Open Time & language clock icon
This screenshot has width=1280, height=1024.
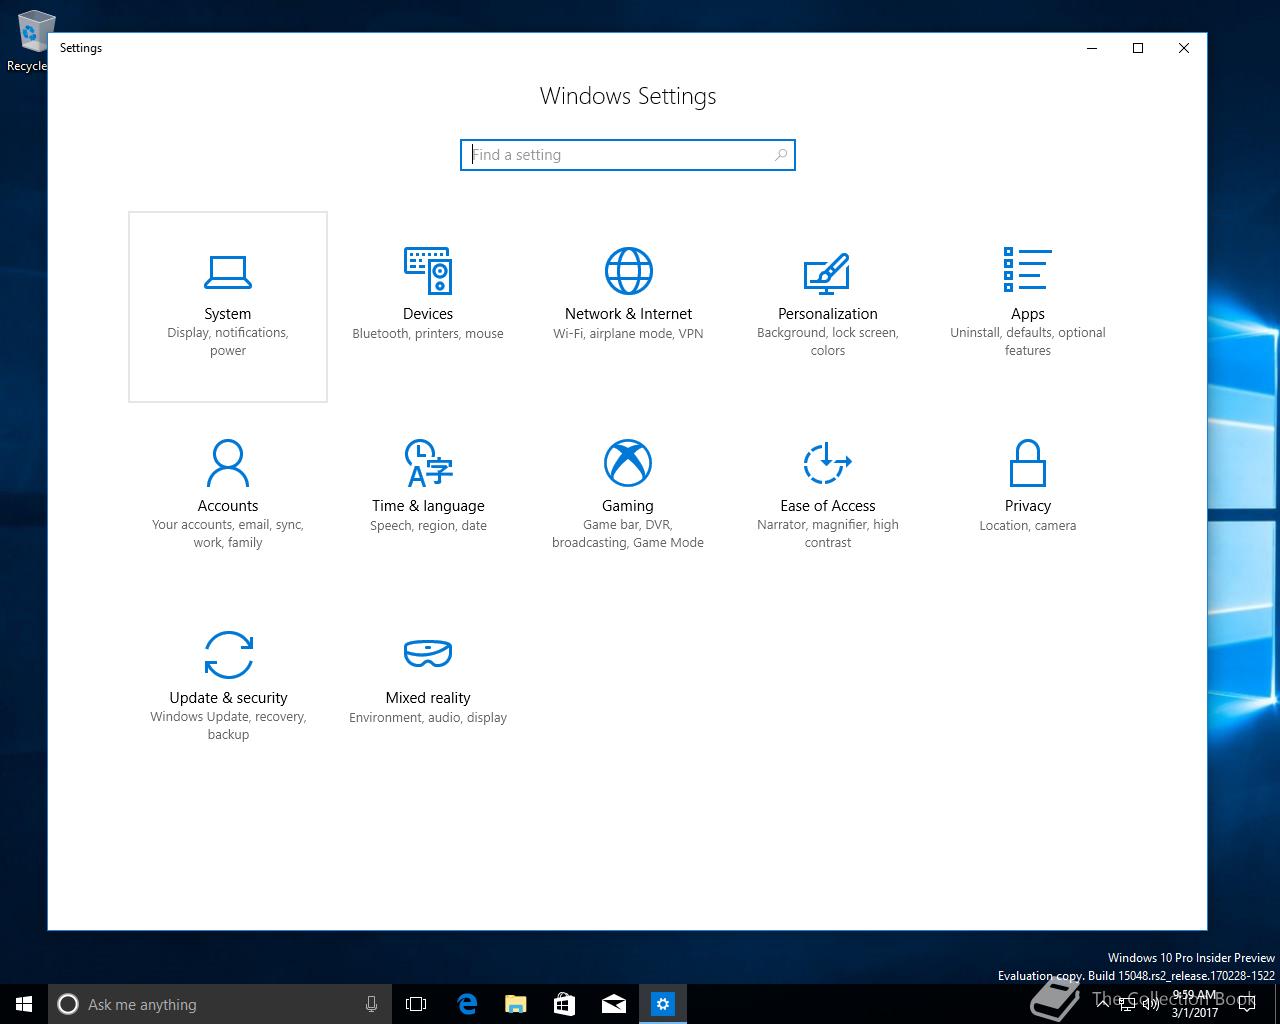point(428,463)
